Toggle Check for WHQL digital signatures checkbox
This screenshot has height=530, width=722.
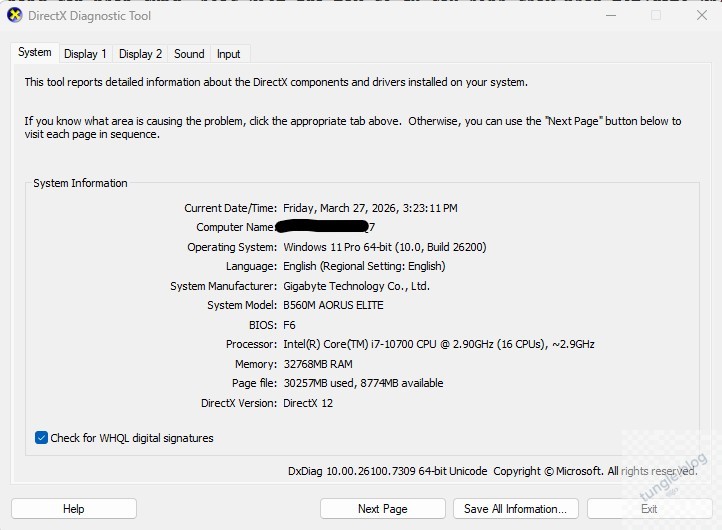coord(41,437)
